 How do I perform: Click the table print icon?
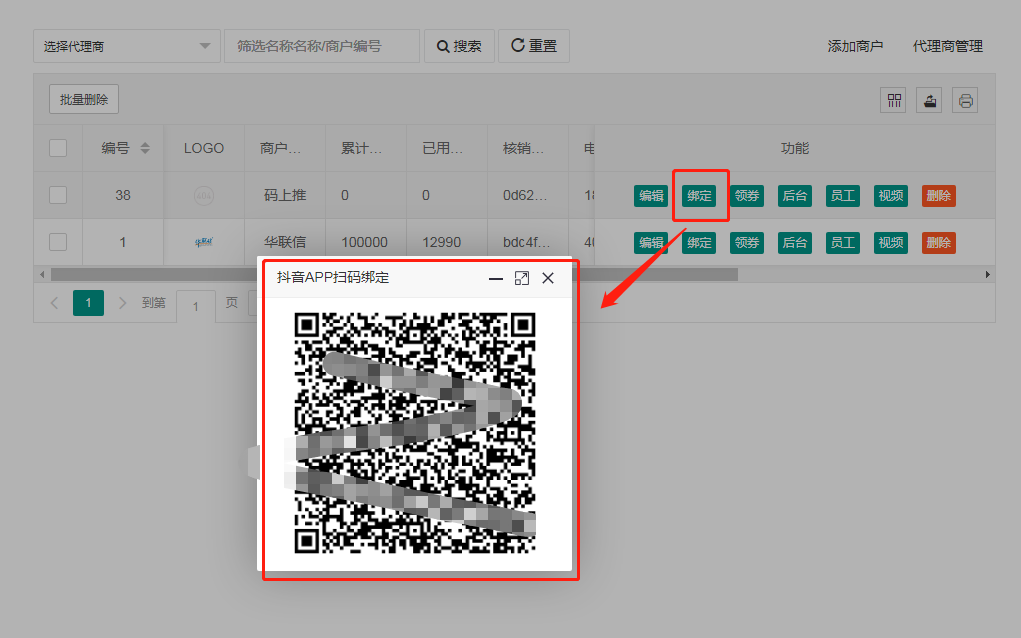tap(966, 100)
